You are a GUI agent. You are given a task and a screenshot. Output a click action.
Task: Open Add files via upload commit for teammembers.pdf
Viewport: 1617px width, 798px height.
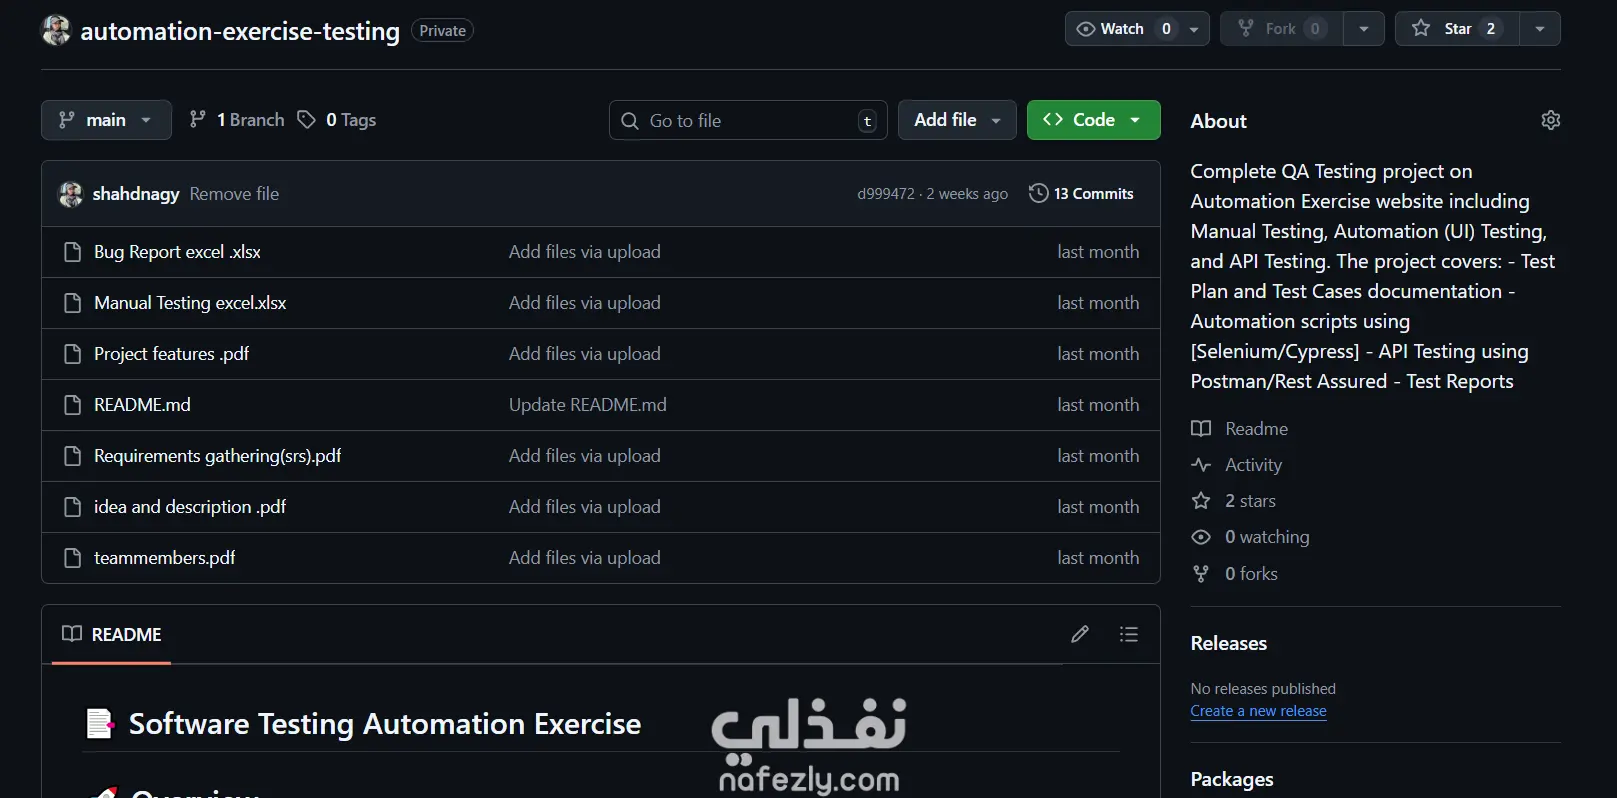click(x=584, y=558)
